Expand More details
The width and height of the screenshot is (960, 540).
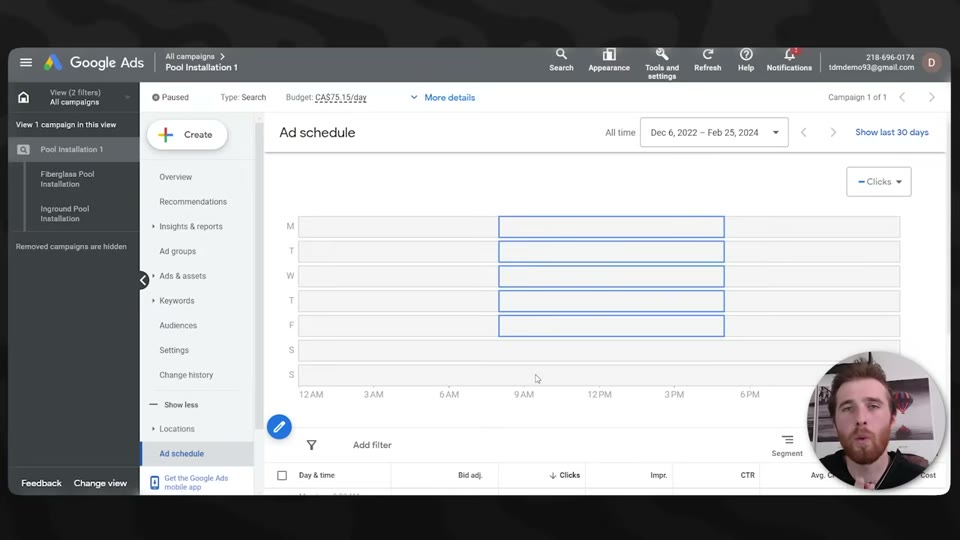pos(443,97)
